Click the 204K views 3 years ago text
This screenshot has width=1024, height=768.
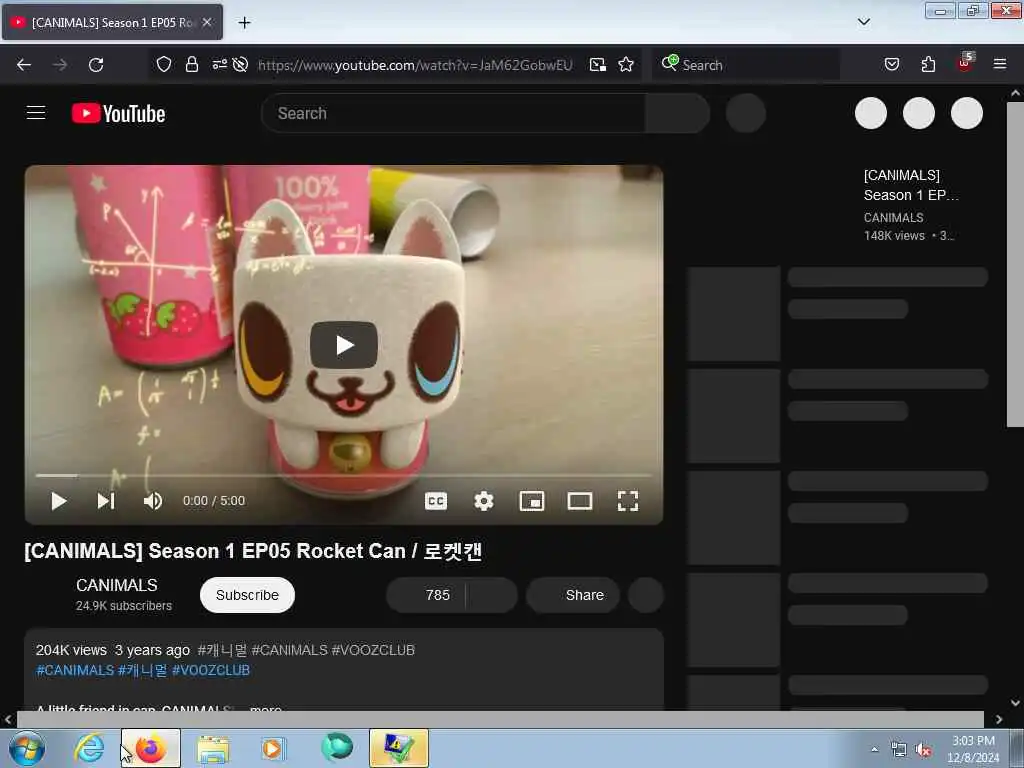tap(113, 650)
